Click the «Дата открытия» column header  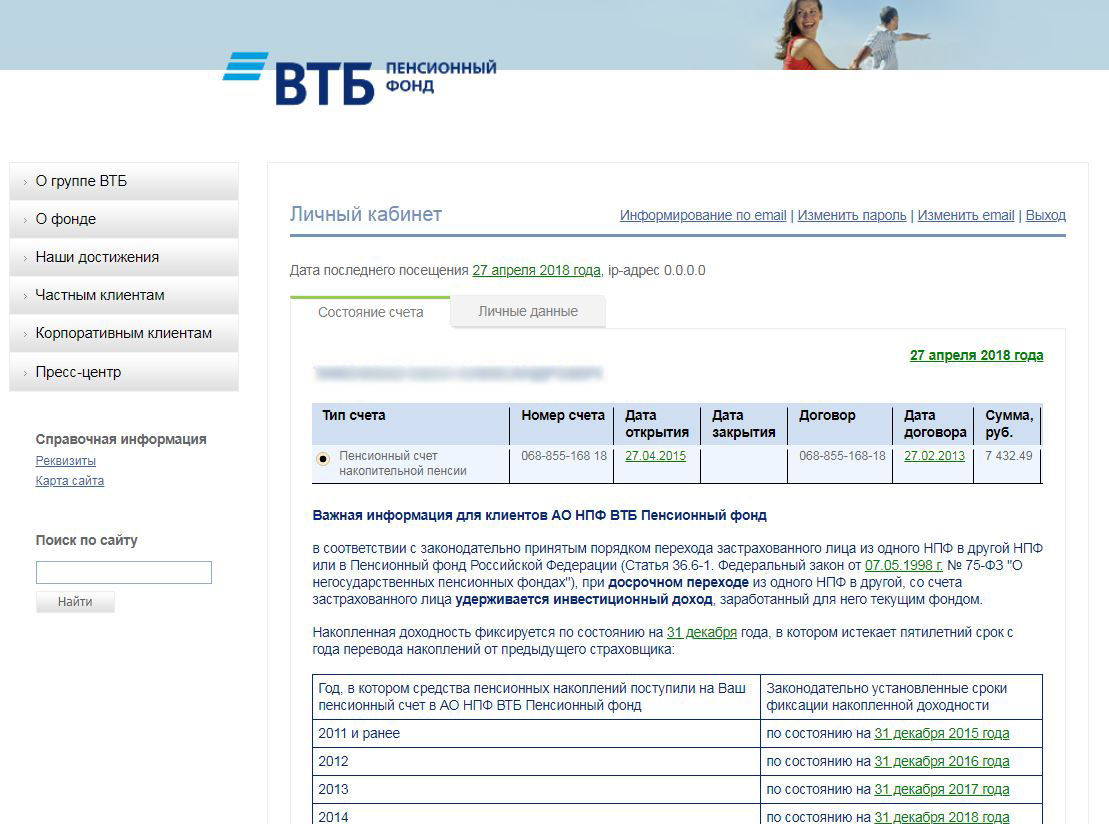click(x=656, y=424)
